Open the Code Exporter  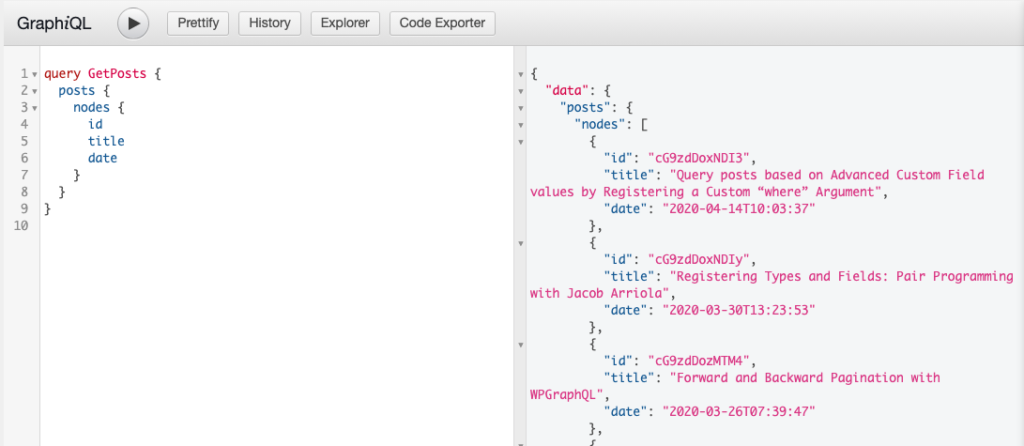tap(442, 23)
